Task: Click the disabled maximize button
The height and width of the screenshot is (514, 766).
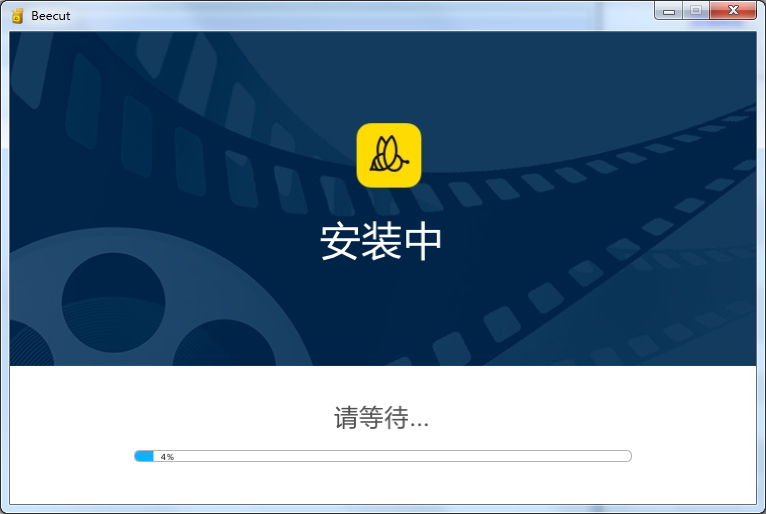Action: click(x=696, y=11)
